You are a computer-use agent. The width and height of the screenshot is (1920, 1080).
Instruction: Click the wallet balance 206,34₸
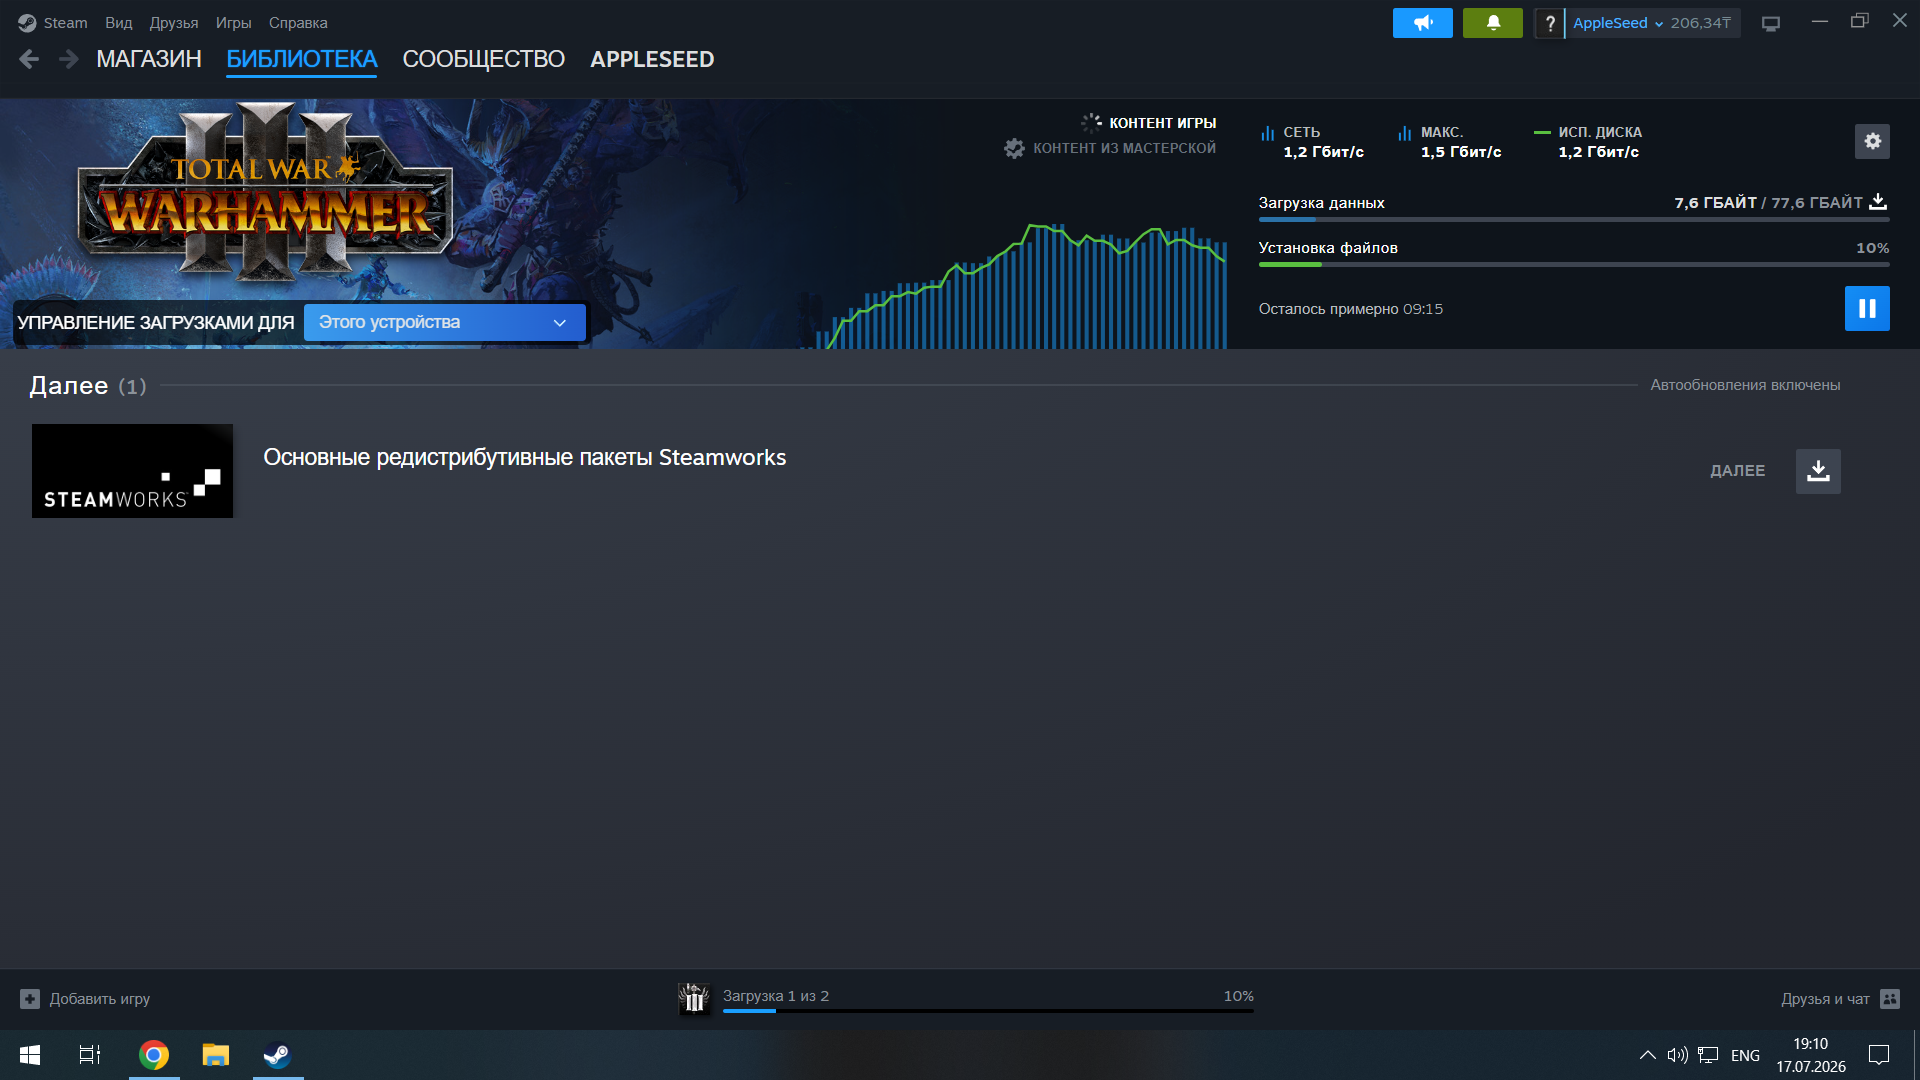pyautogui.click(x=1700, y=23)
